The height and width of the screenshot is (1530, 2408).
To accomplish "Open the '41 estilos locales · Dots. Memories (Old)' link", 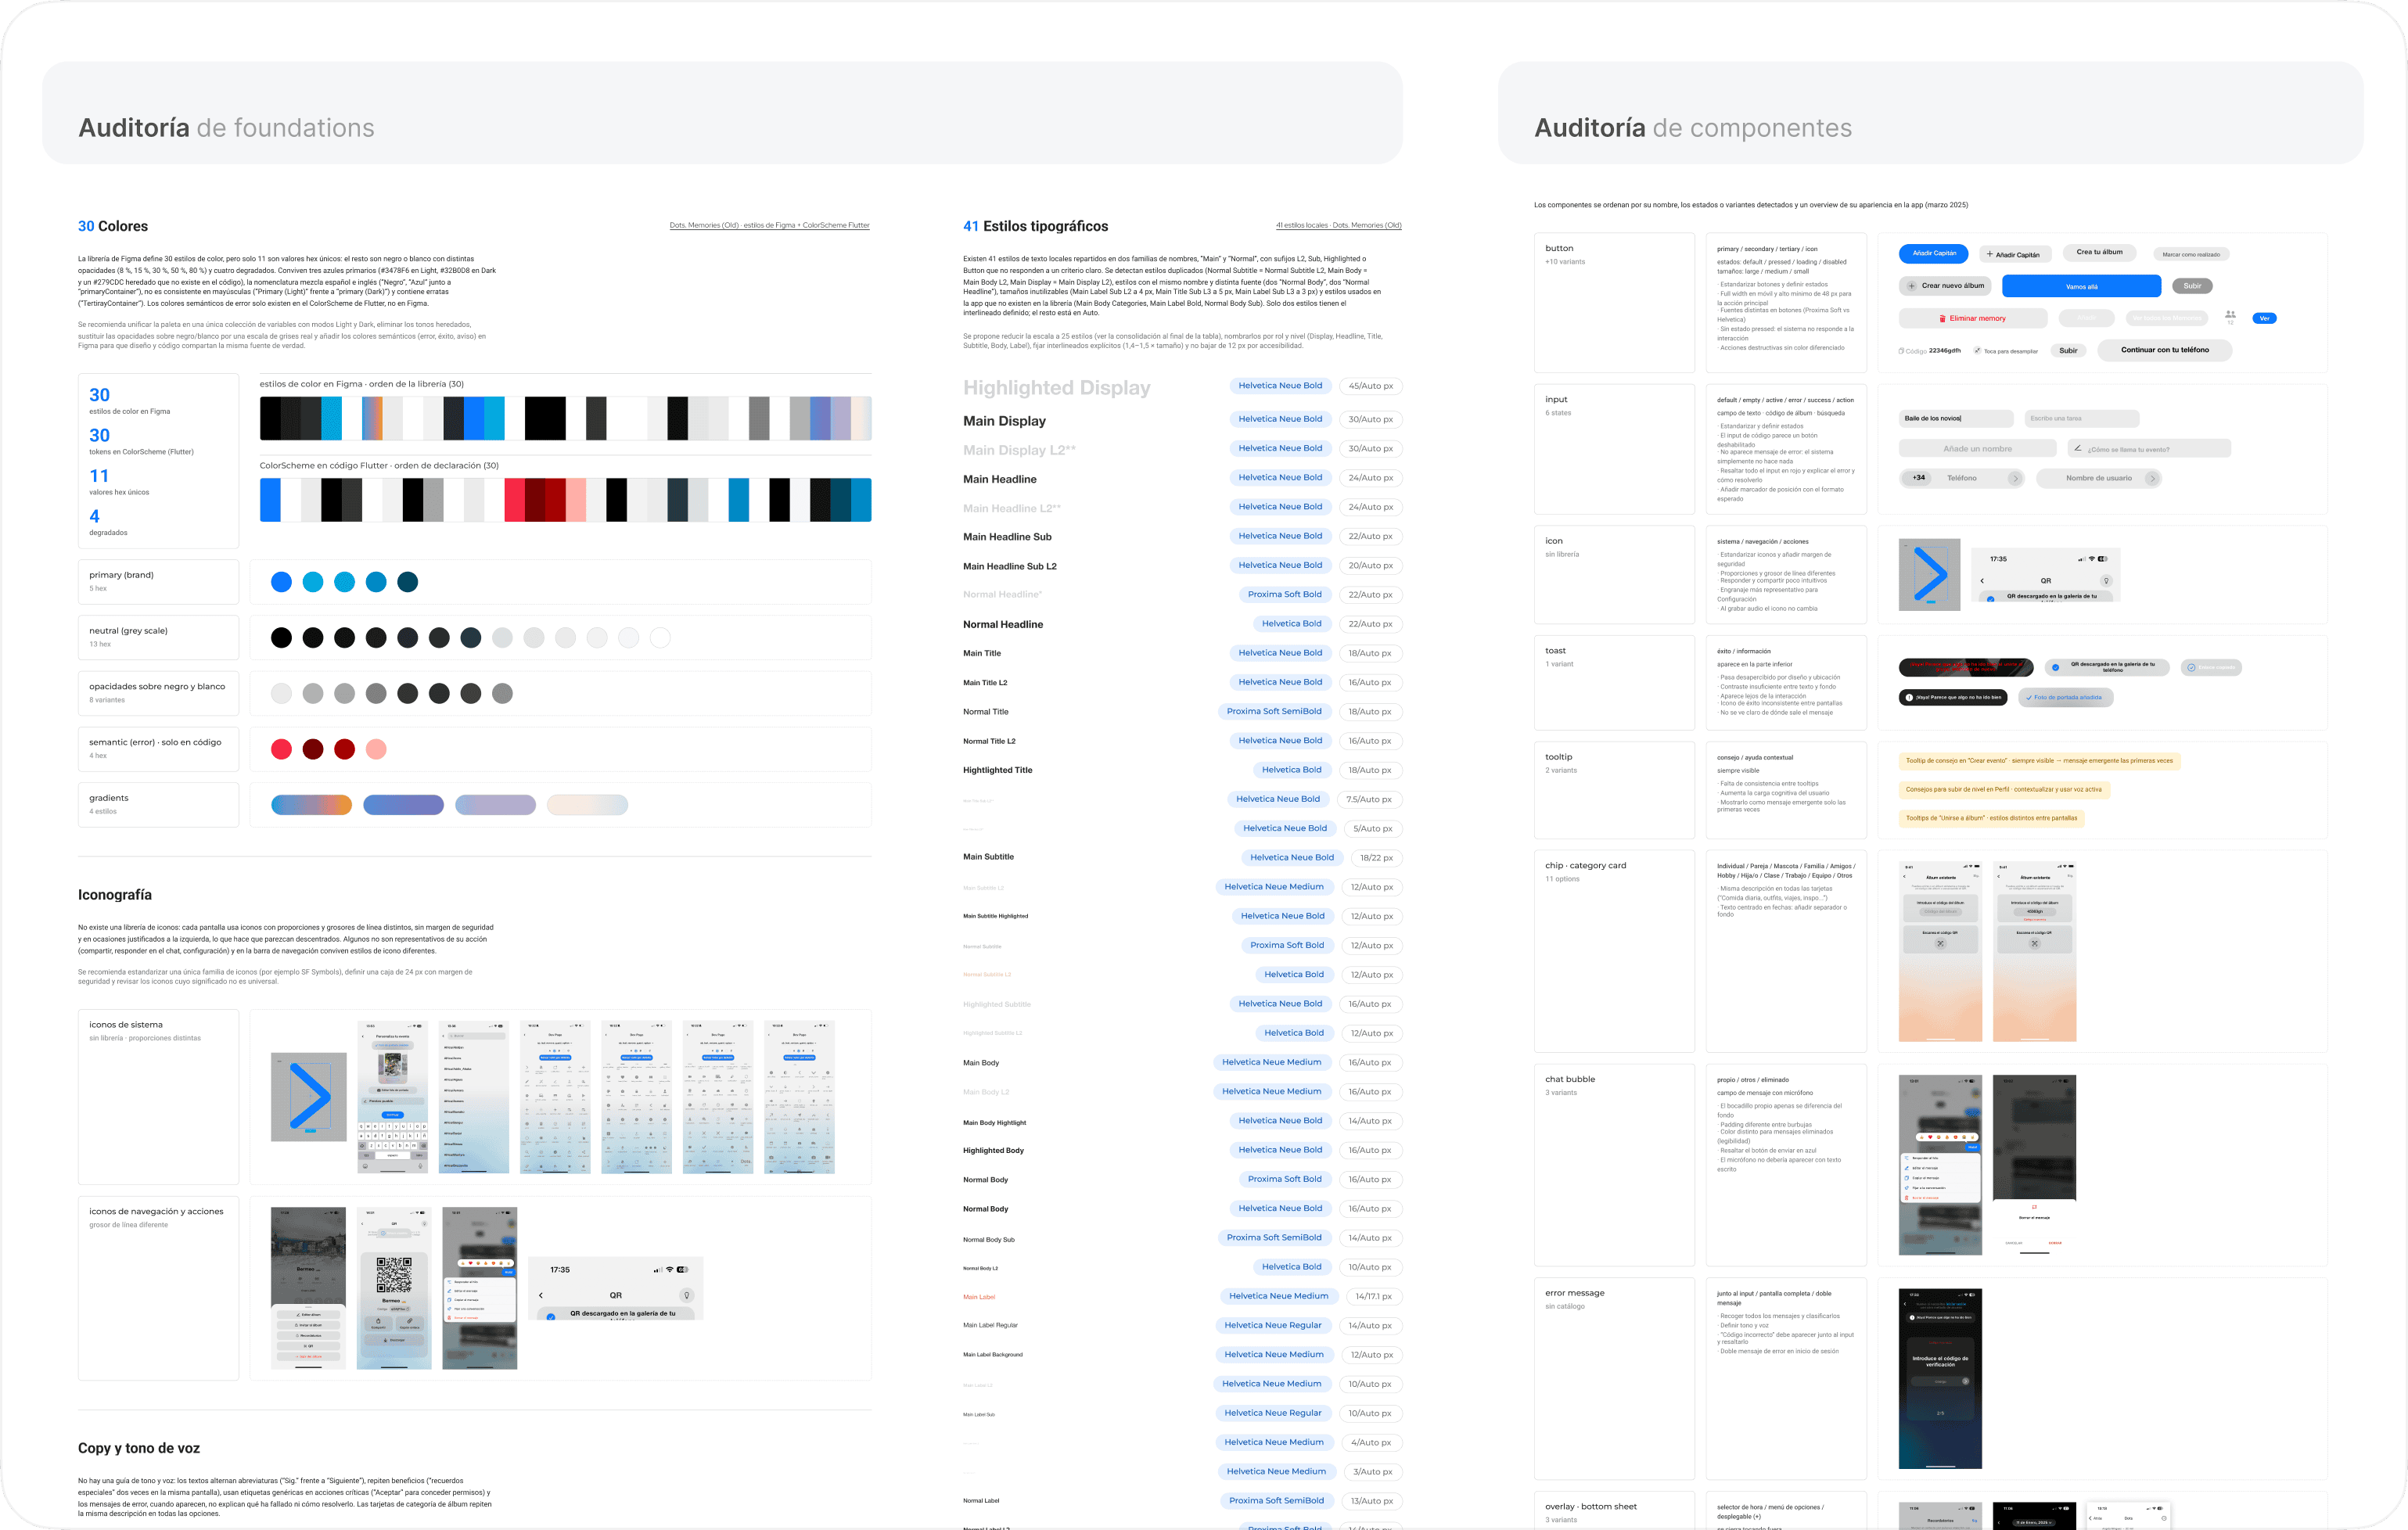I will 1338,225.
